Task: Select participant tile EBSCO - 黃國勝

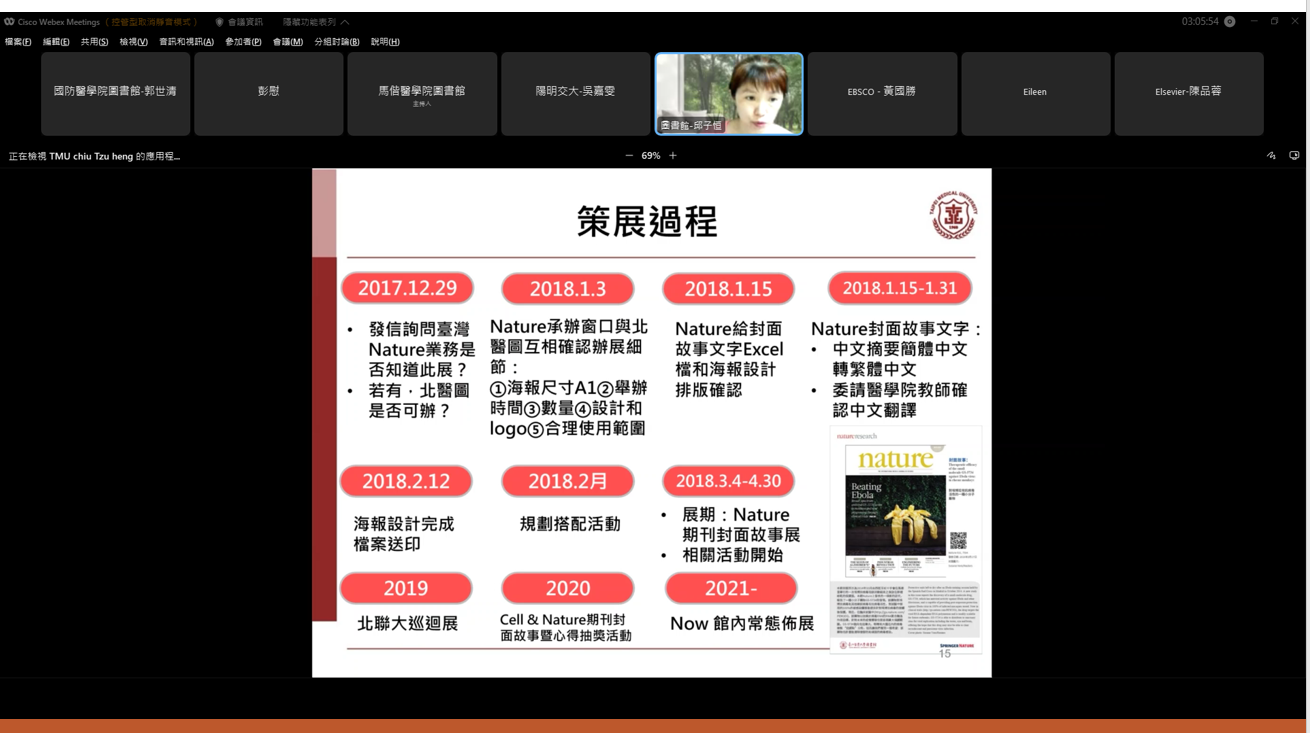Action: click(882, 94)
